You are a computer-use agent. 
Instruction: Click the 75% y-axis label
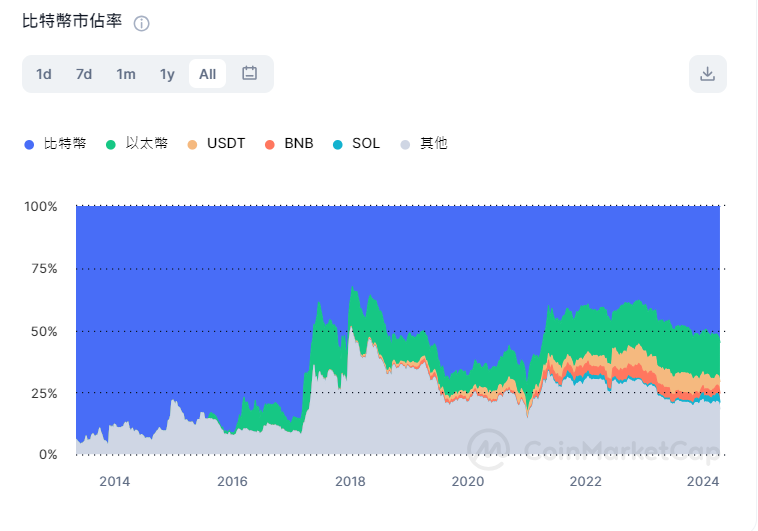pyautogui.click(x=44, y=269)
